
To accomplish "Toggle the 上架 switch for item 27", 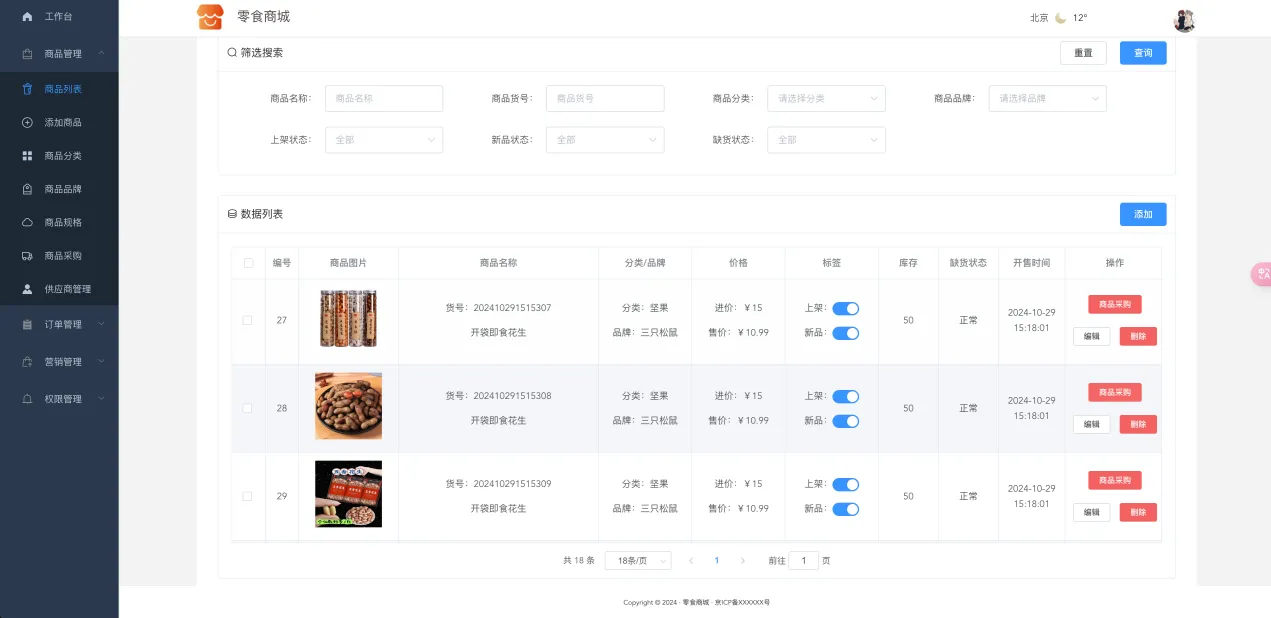I will (x=845, y=308).
